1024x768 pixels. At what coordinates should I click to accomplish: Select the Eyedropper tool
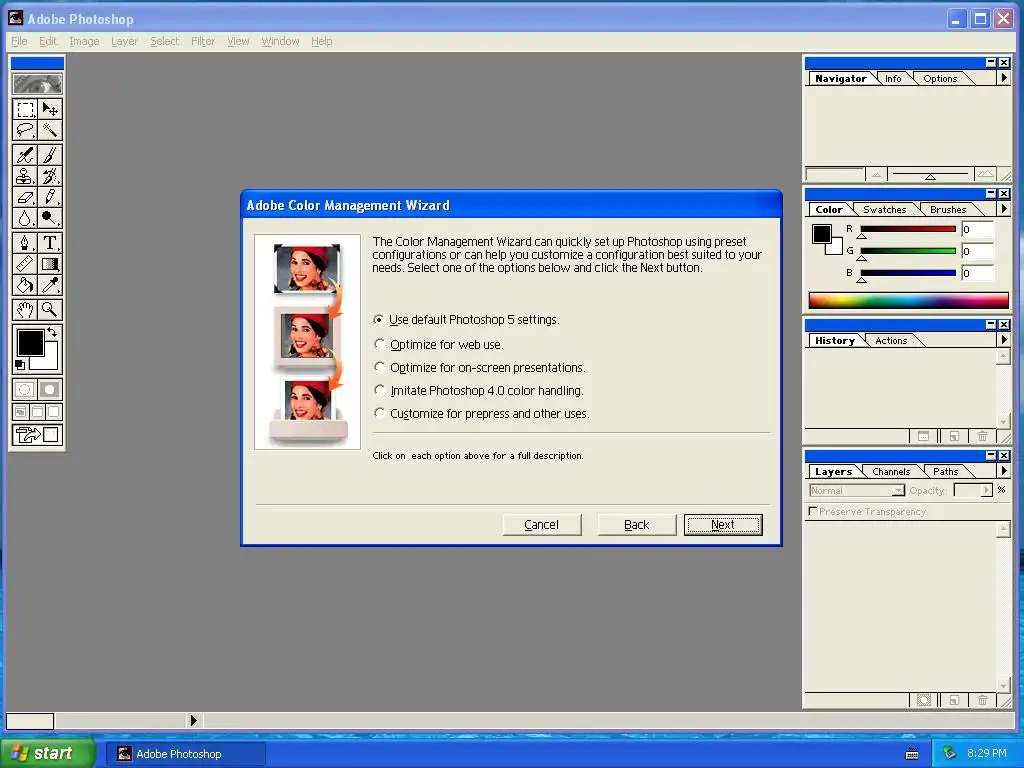pyautogui.click(x=50, y=285)
